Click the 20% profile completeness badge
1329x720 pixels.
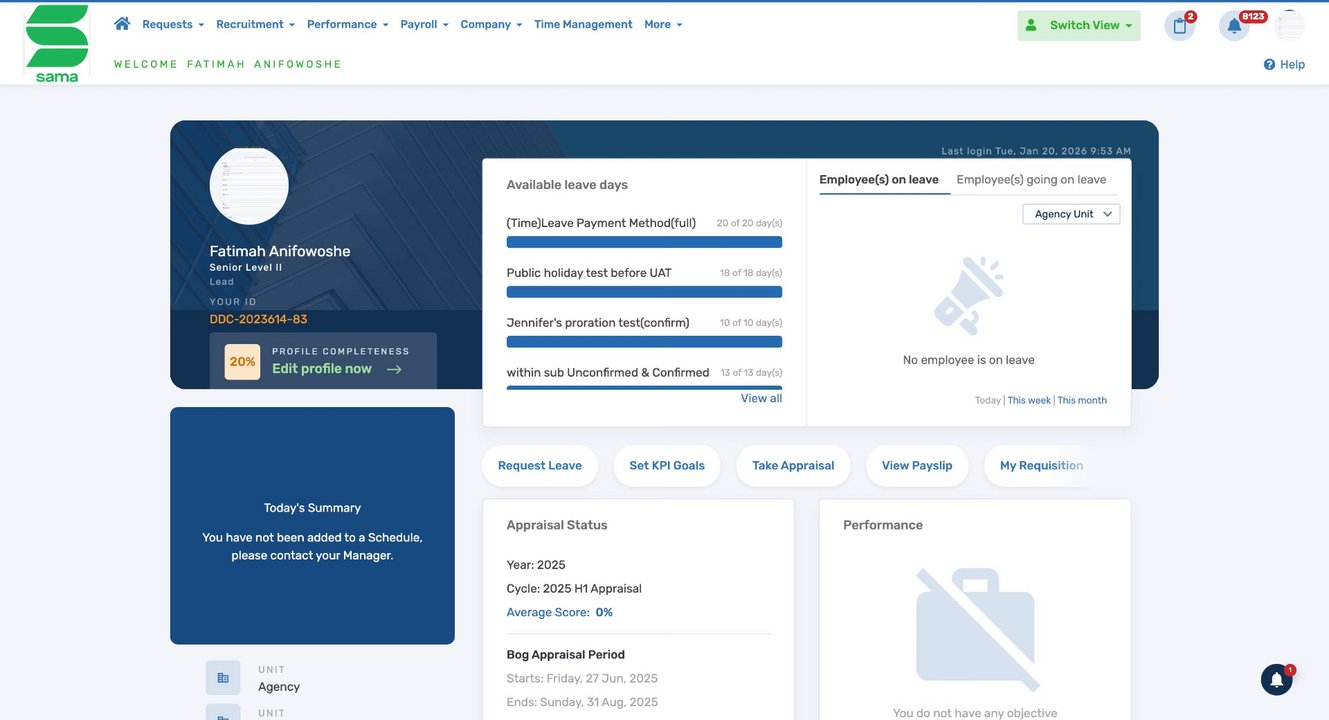coord(242,362)
